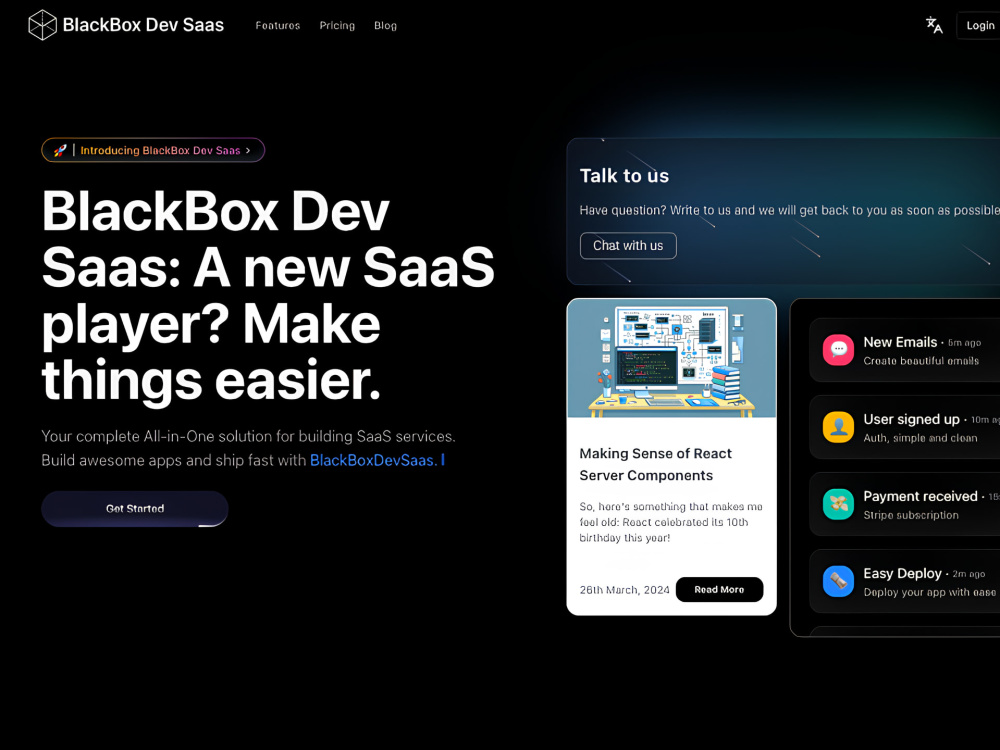
Task: Open the Blog nav link
Action: tap(385, 26)
